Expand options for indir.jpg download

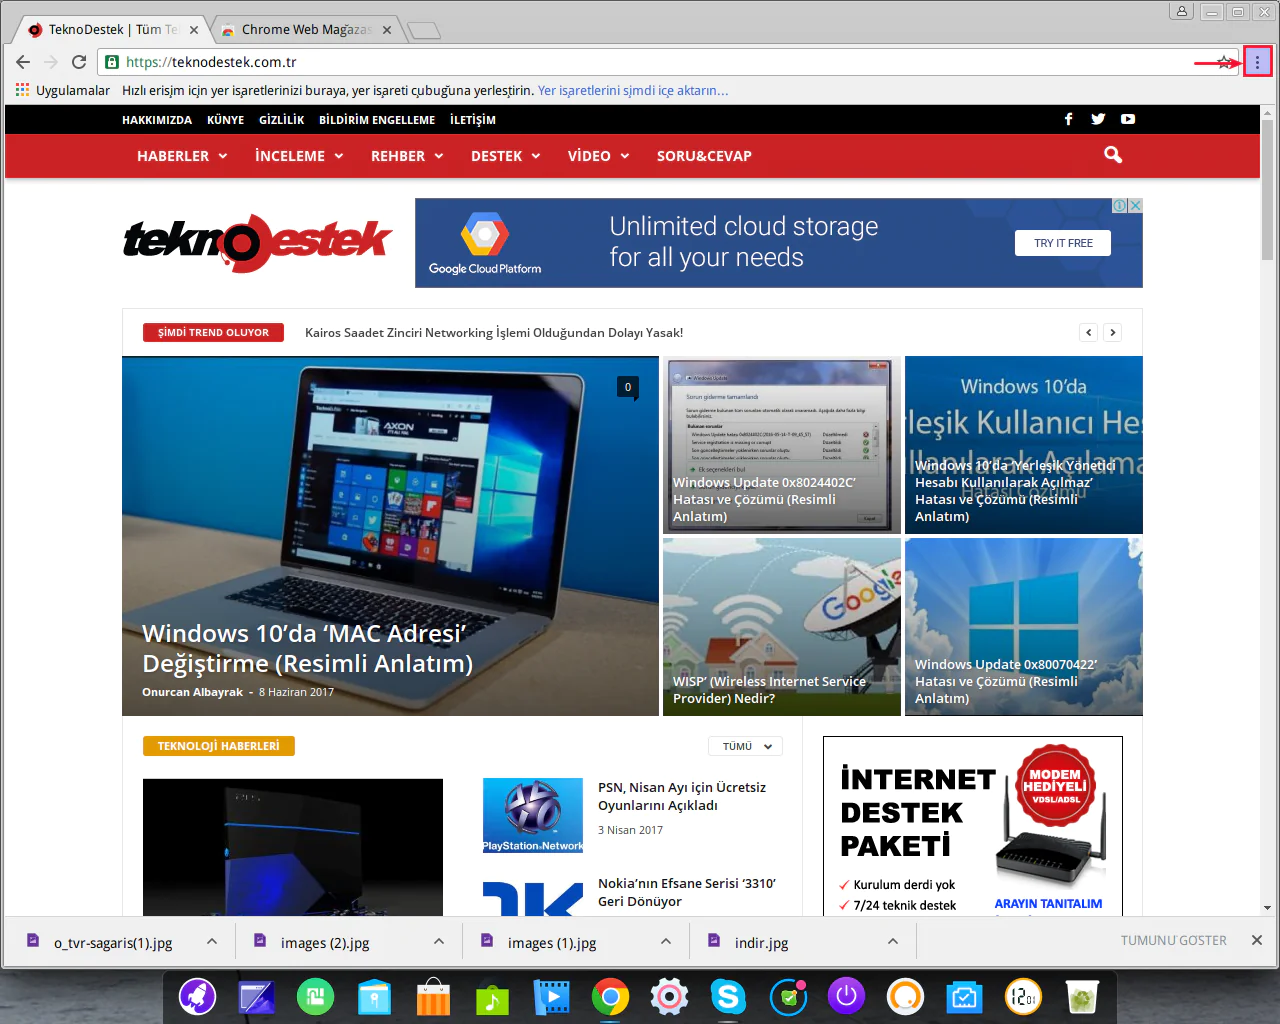tap(892, 941)
